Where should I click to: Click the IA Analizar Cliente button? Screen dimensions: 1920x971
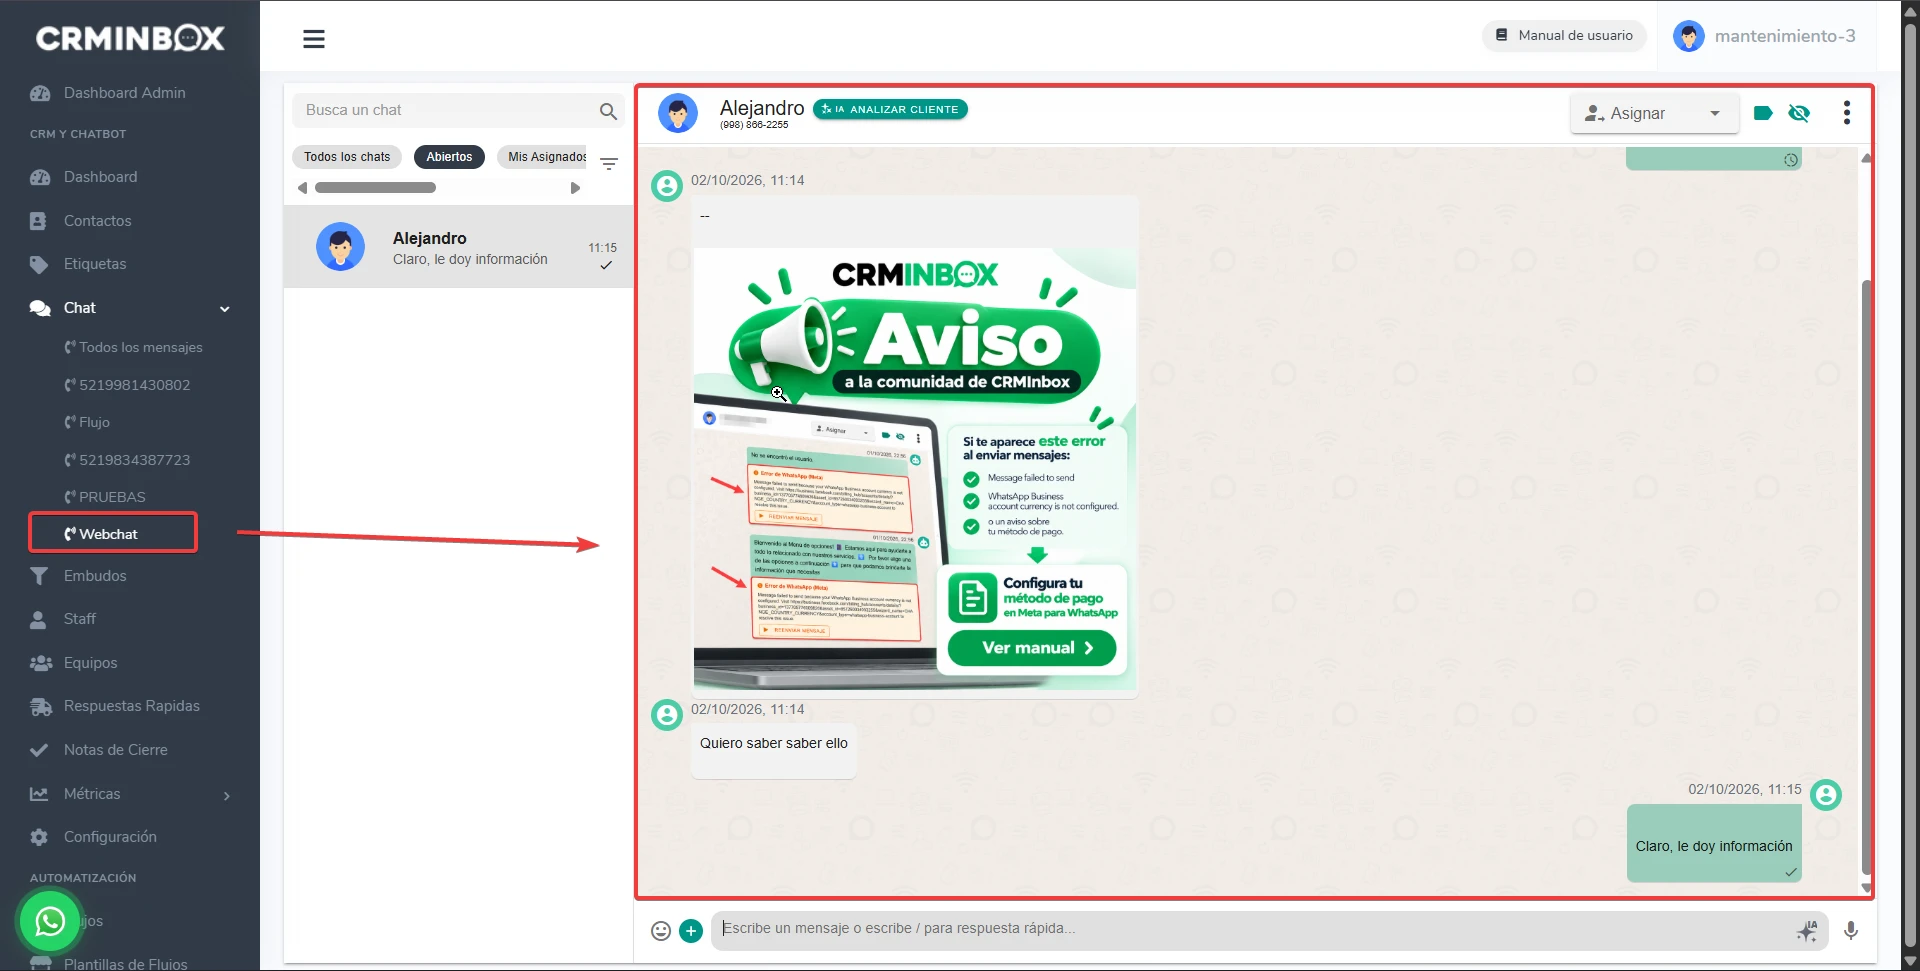[890, 110]
